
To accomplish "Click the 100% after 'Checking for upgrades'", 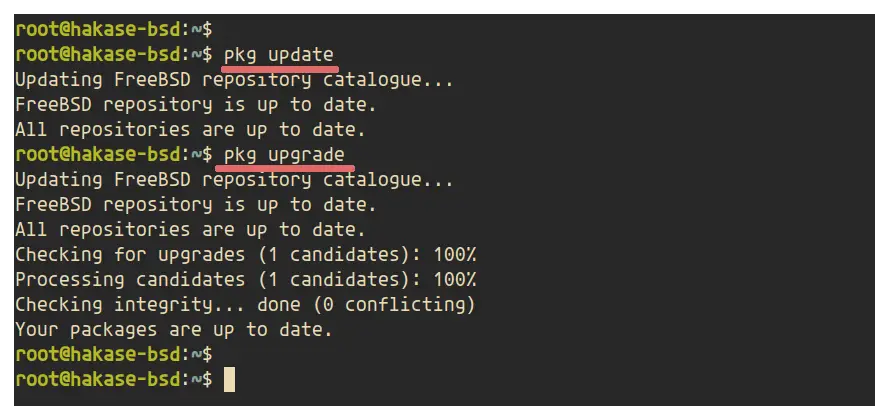I will pyautogui.click(x=455, y=254).
